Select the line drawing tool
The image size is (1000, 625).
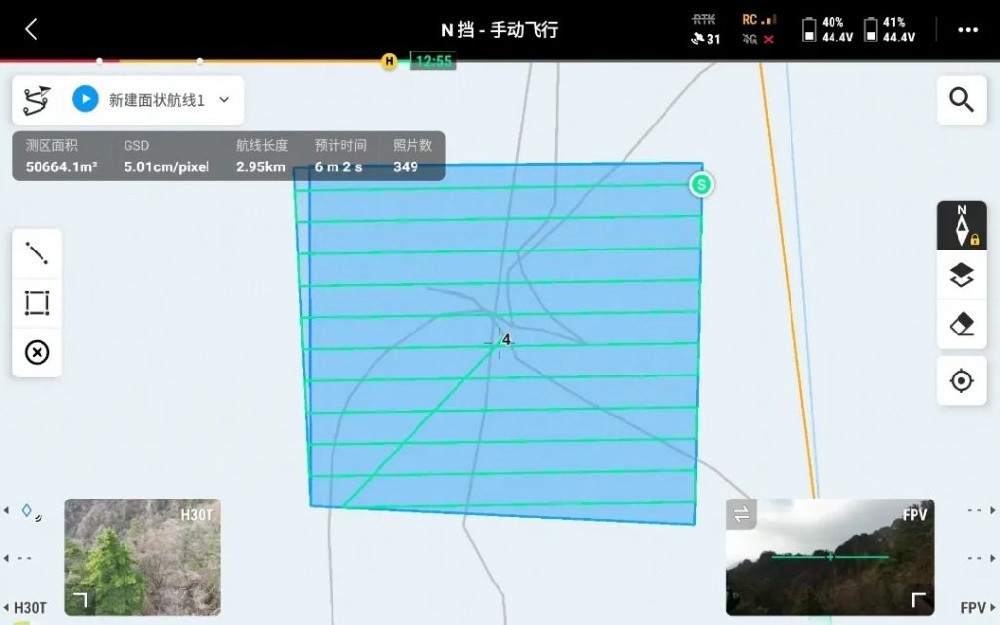pyautogui.click(x=37, y=253)
